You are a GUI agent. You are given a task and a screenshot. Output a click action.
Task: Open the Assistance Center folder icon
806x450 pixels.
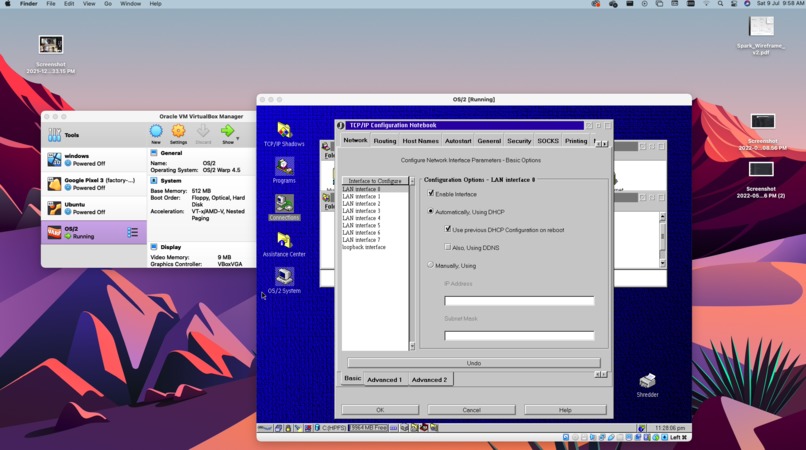(284, 240)
